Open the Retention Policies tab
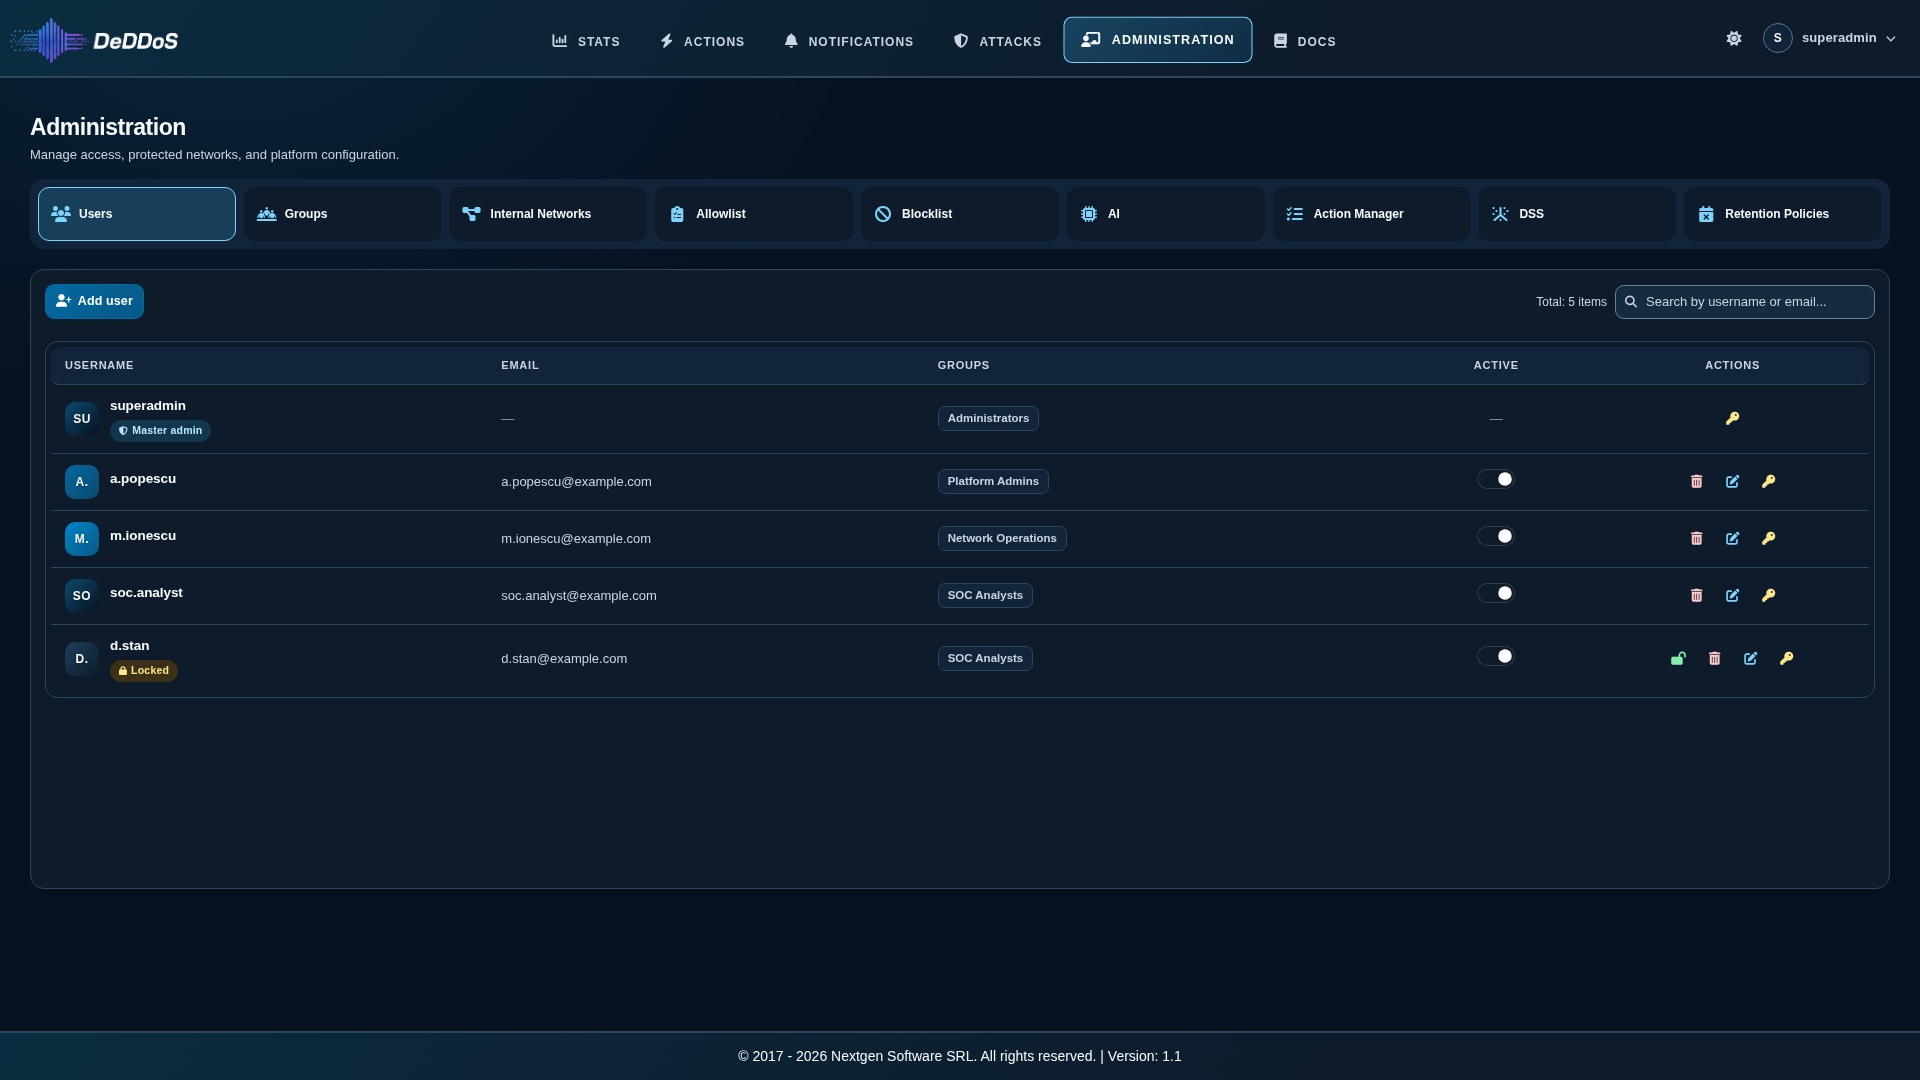Viewport: 1920px width, 1080px height. point(1783,214)
